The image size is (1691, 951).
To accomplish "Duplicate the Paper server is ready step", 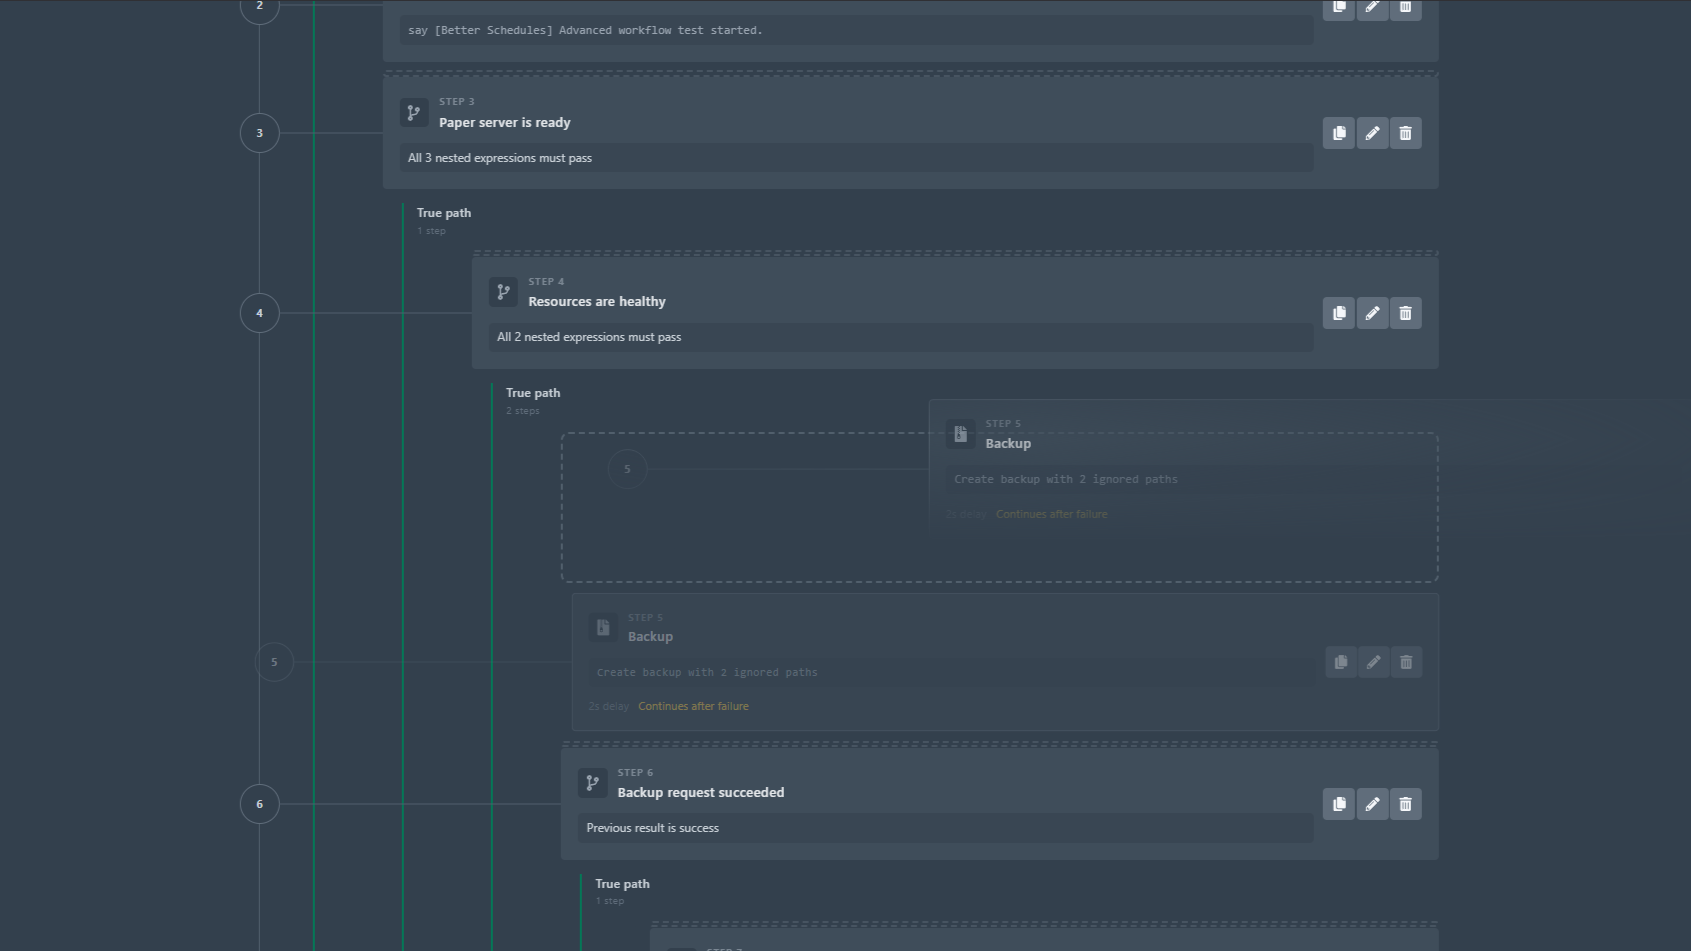I will pyautogui.click(x=1339, y=133).
